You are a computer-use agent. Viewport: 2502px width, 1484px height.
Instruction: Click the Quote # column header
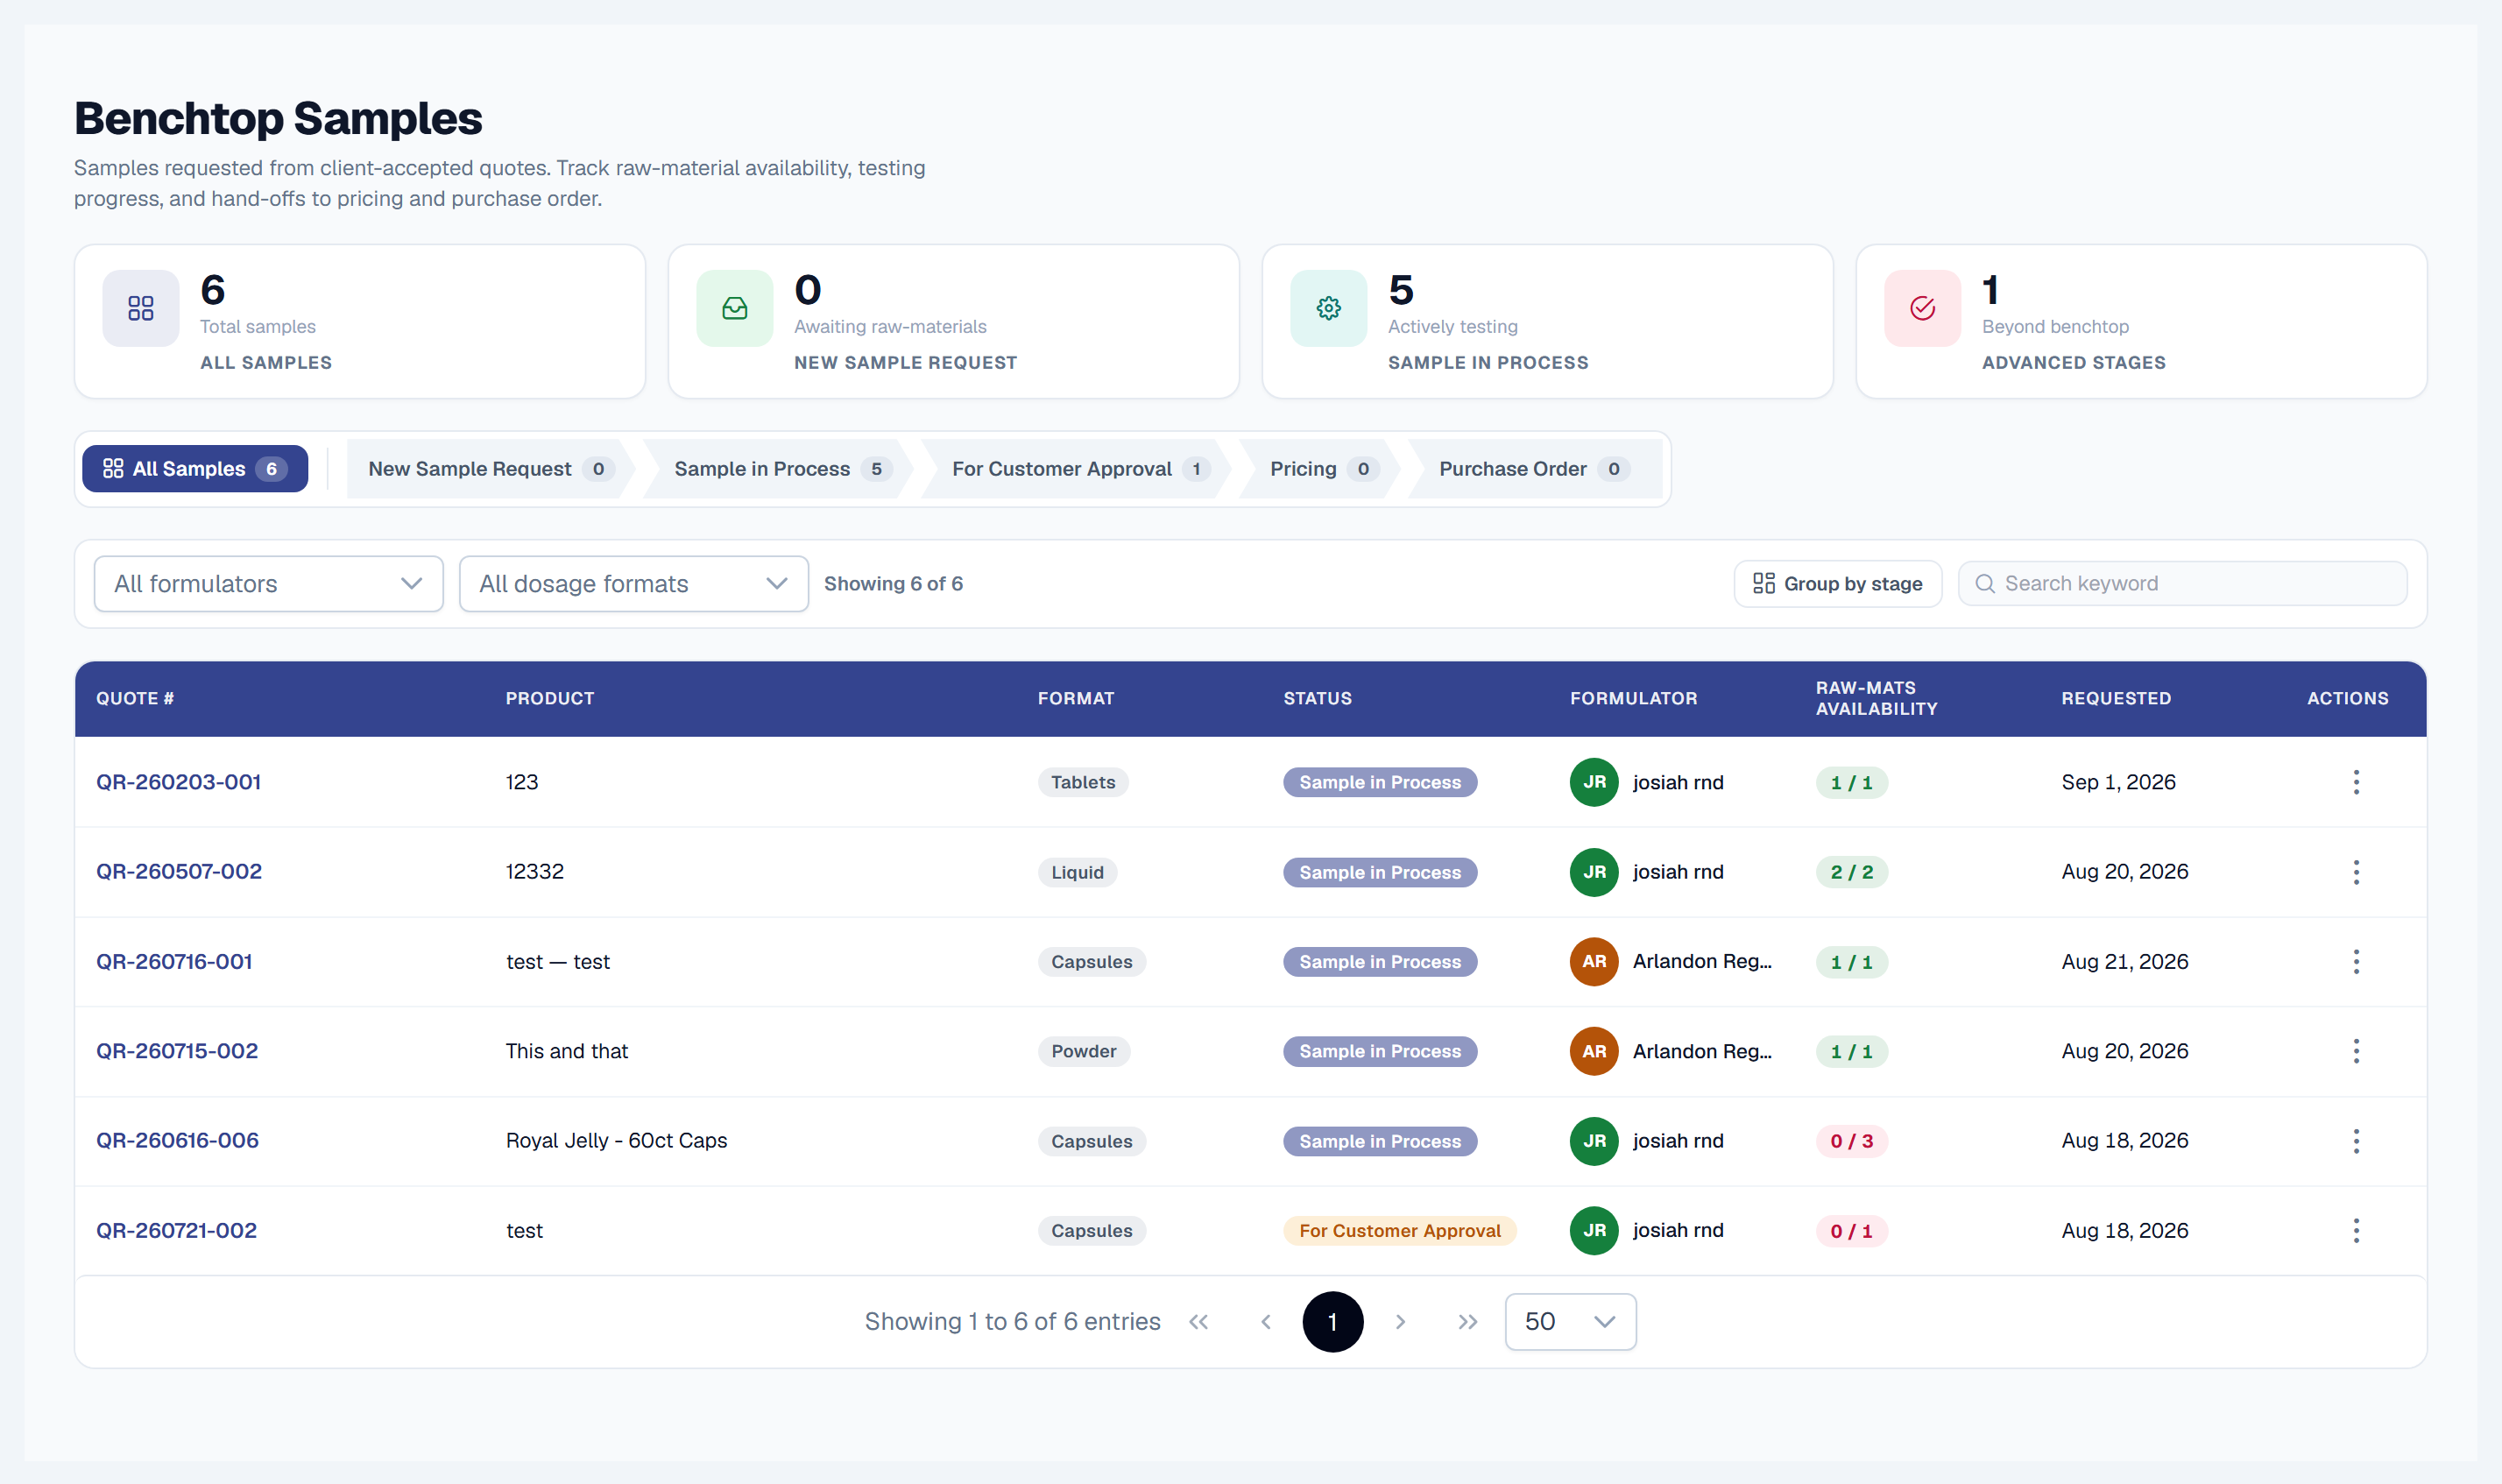coord(135,699)
